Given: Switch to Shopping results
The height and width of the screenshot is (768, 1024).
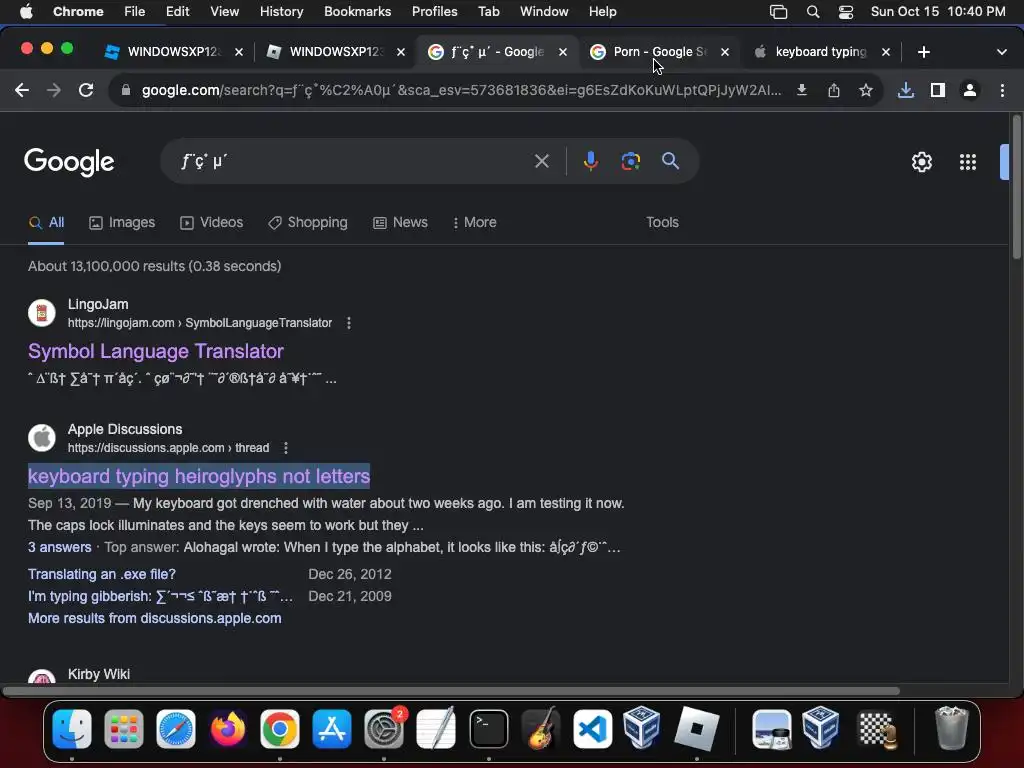Looking at the screenshot, I should click(308, 223).
